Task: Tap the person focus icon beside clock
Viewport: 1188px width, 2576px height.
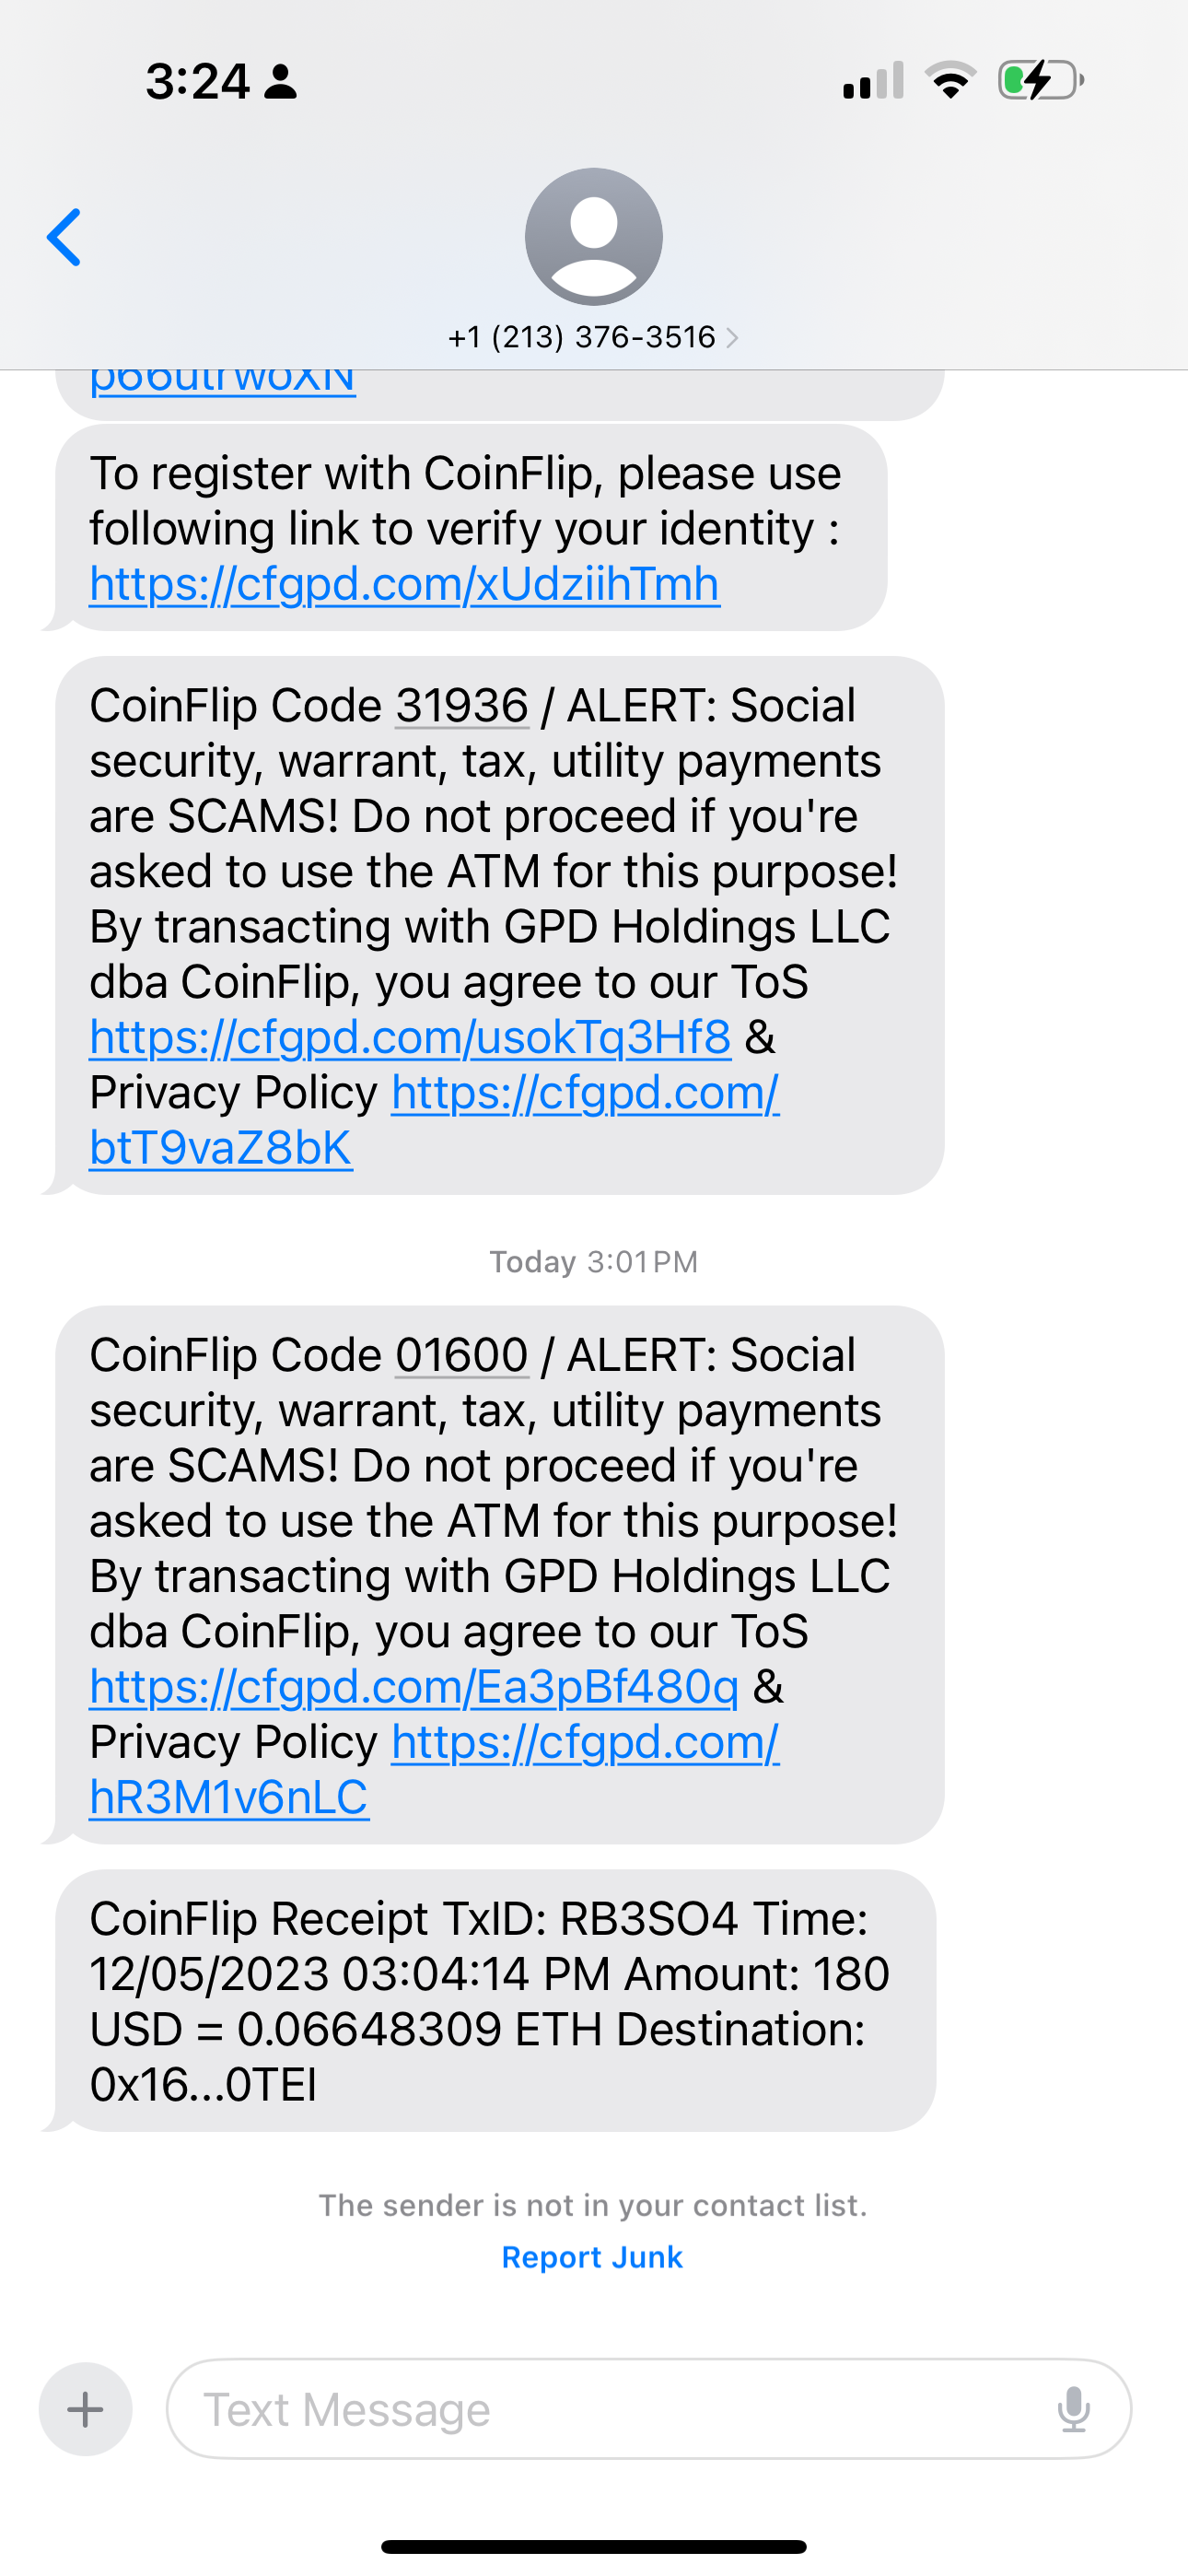Action: (281, 81)
